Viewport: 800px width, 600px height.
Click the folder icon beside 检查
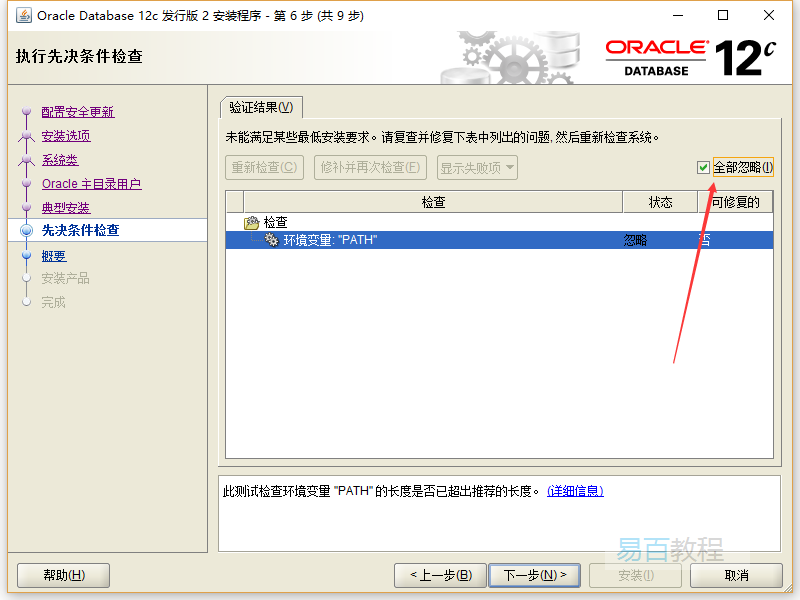pos(251,222)
